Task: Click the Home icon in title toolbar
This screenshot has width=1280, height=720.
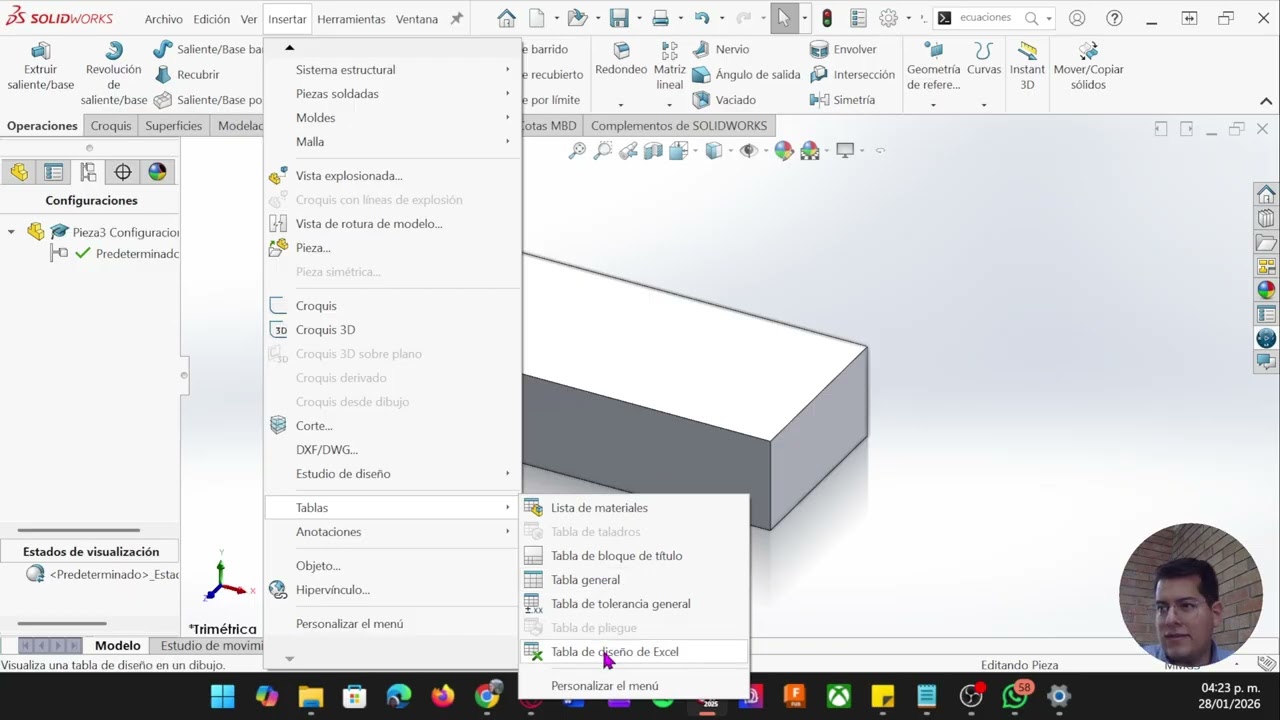Action: (506, 18)
